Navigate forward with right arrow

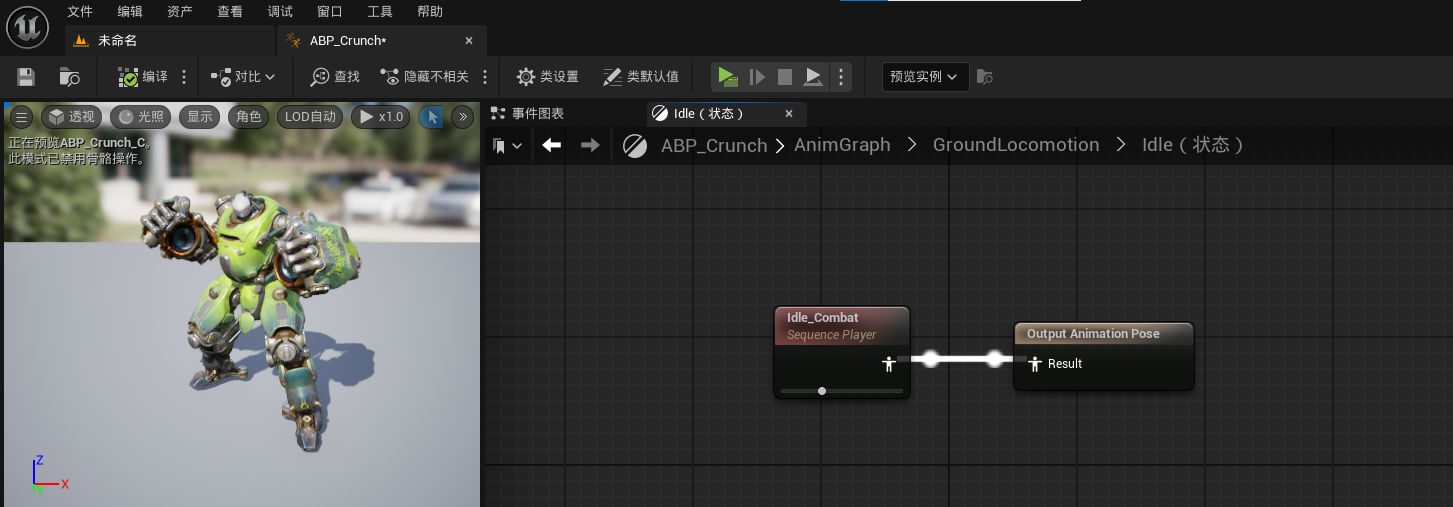(590, 146)
